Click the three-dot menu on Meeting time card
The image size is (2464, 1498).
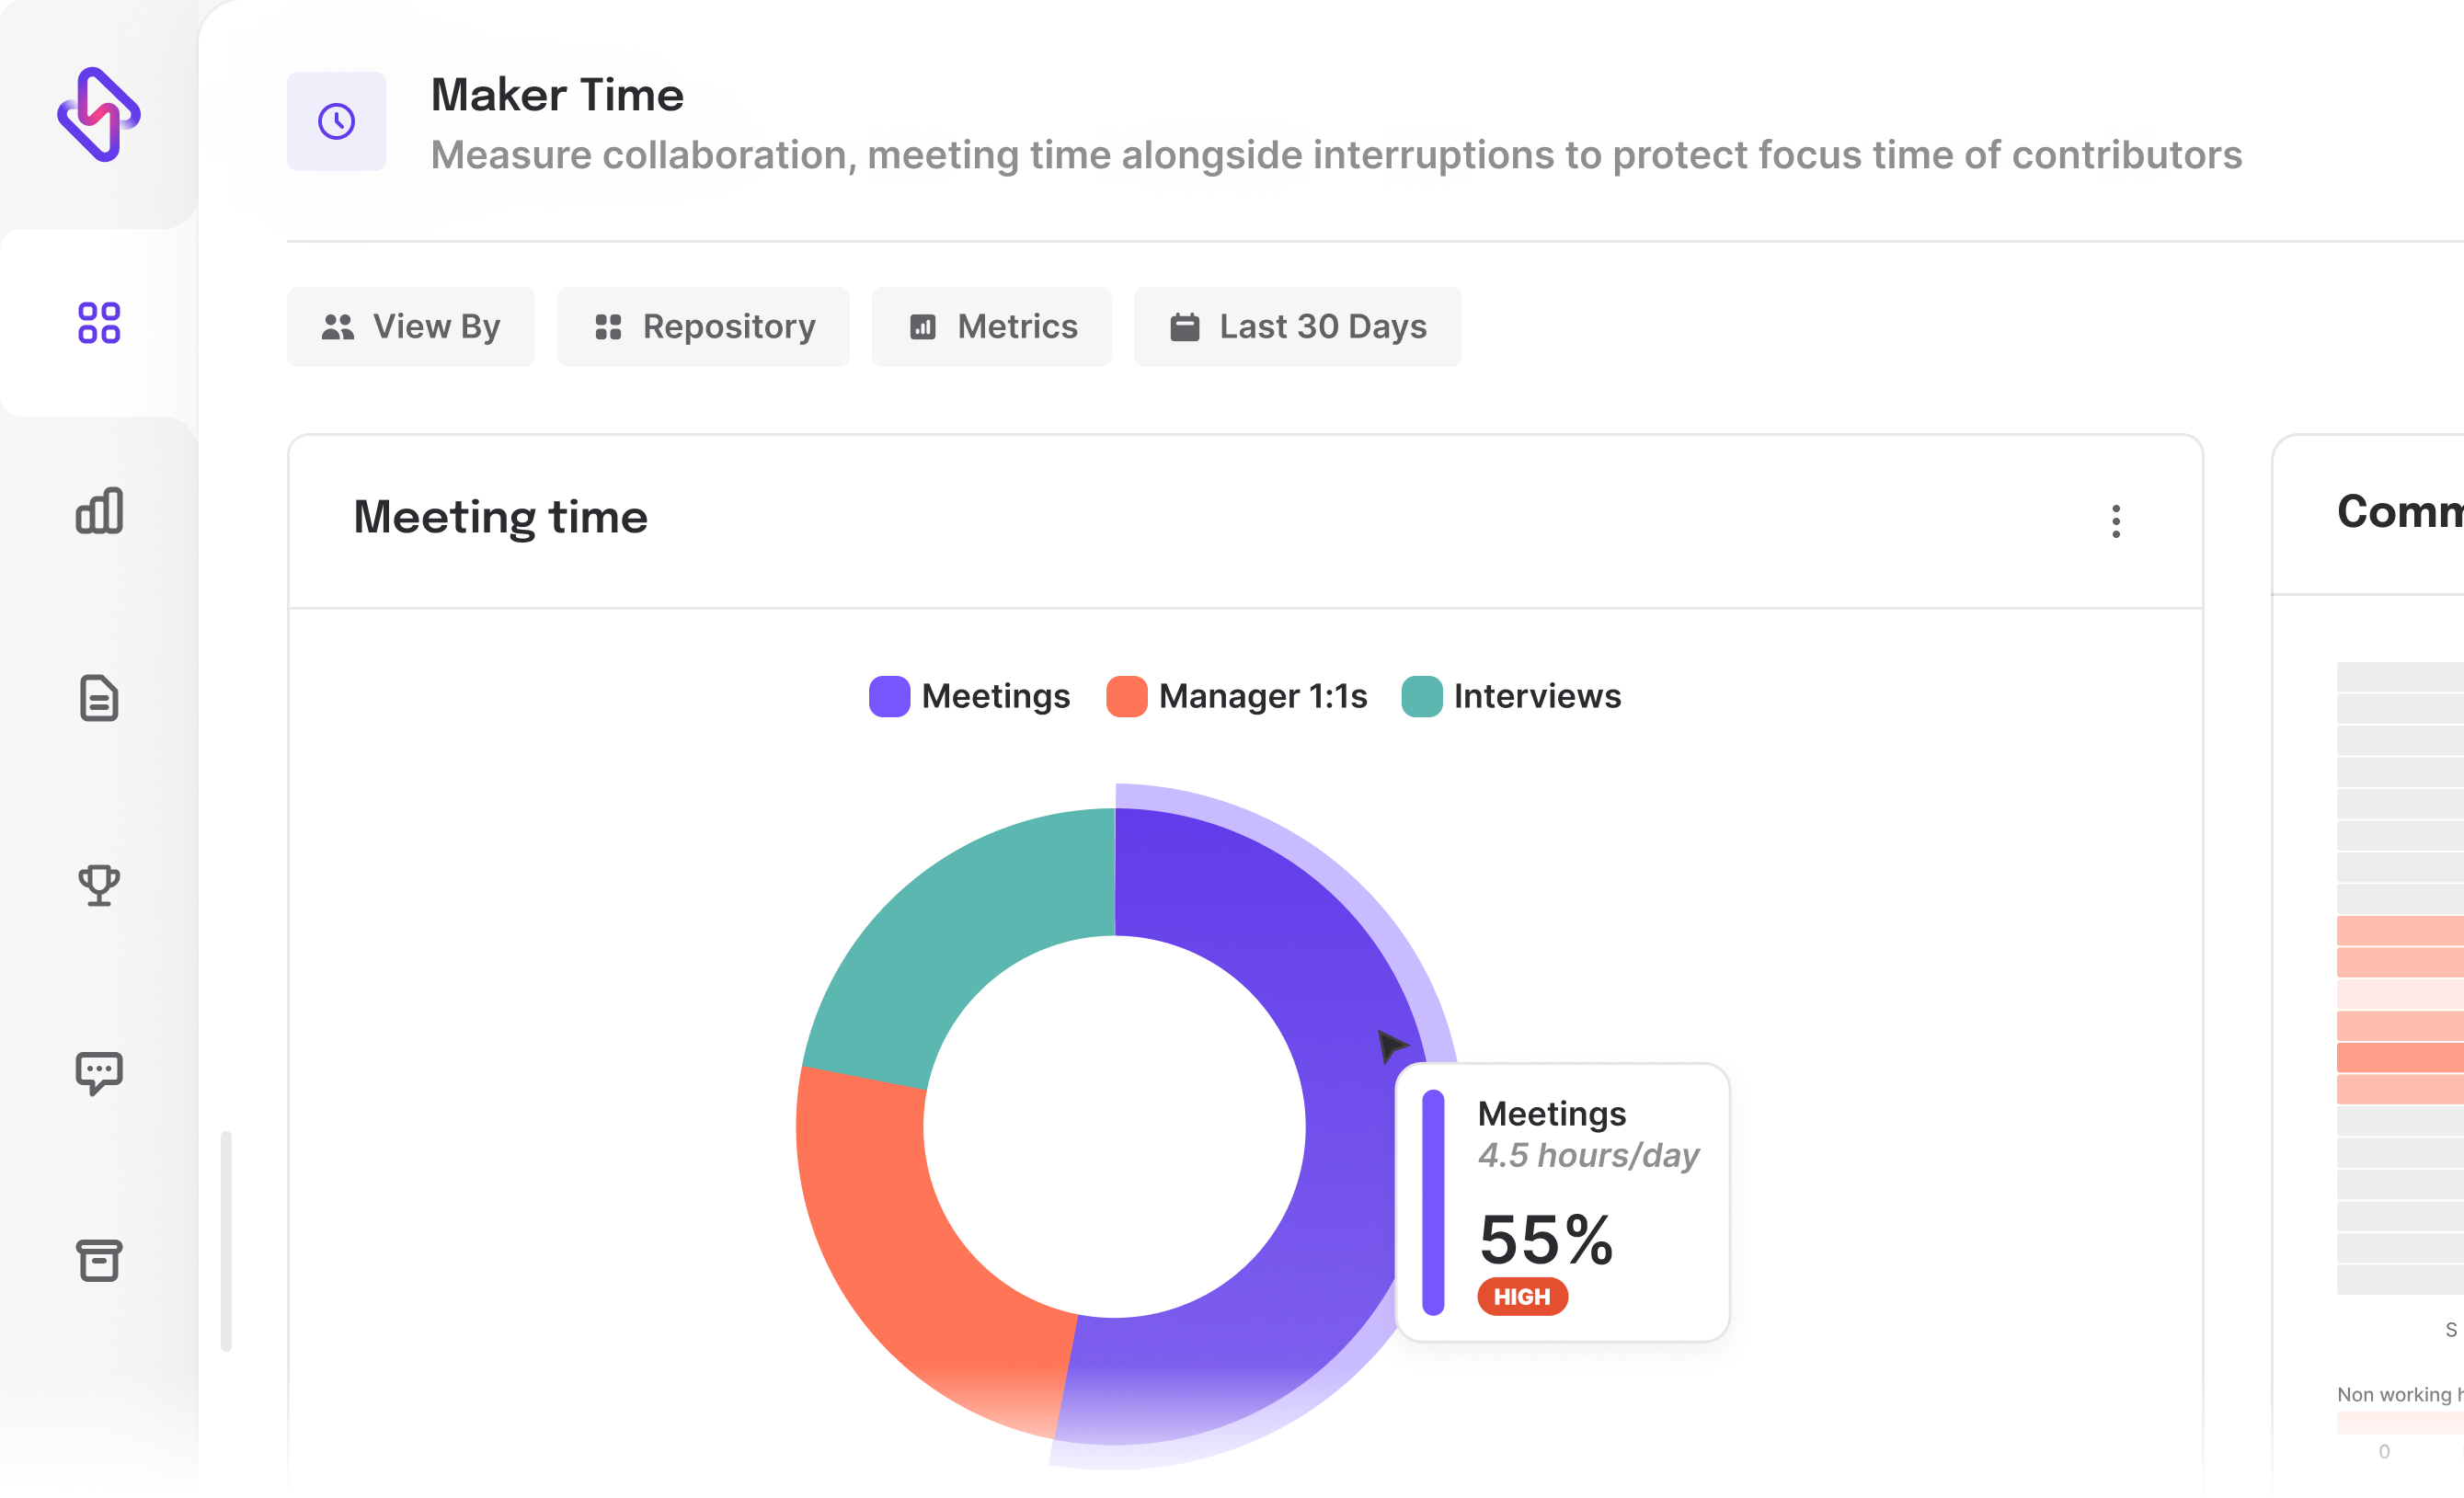2115,521
